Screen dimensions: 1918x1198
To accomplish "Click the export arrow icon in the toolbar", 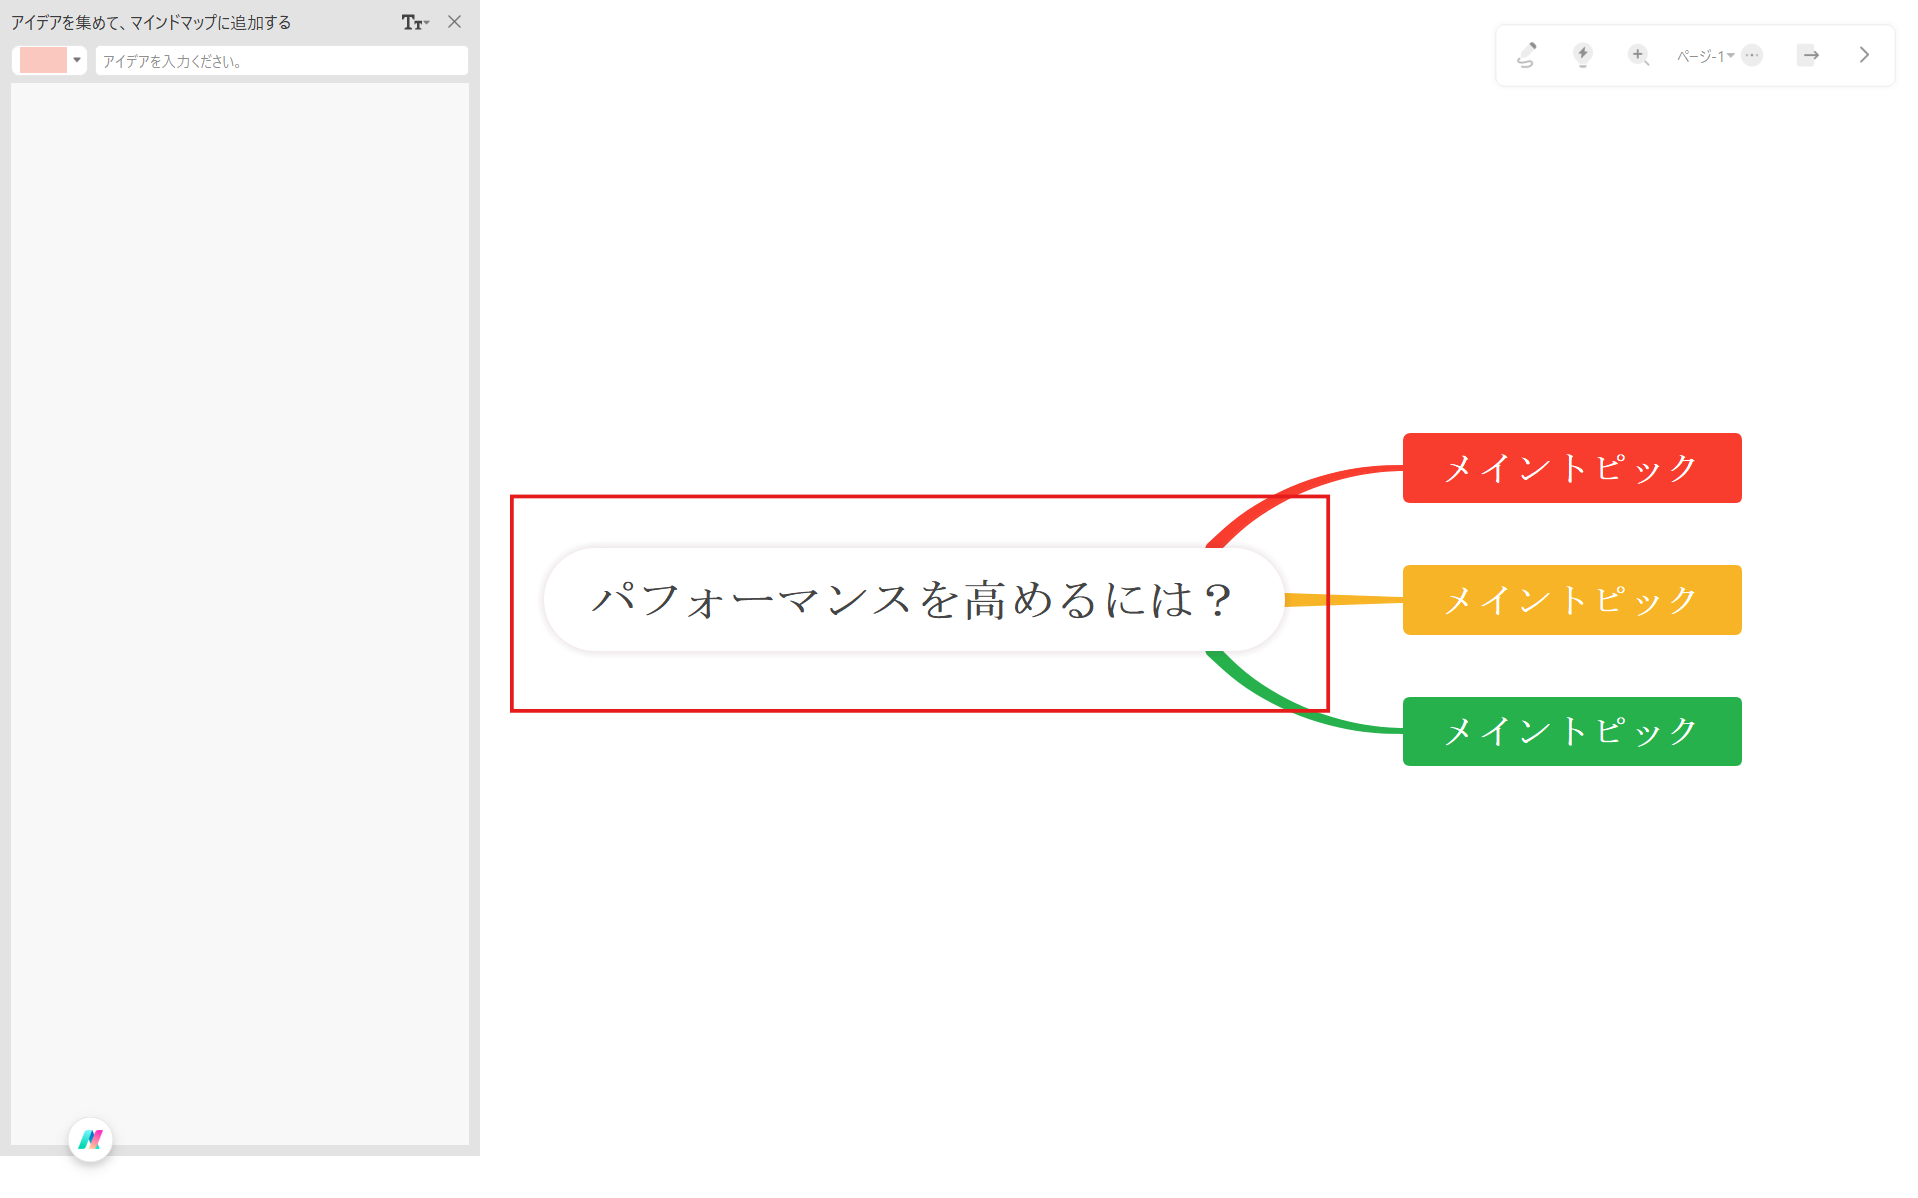I will [x=1808, y=55].
